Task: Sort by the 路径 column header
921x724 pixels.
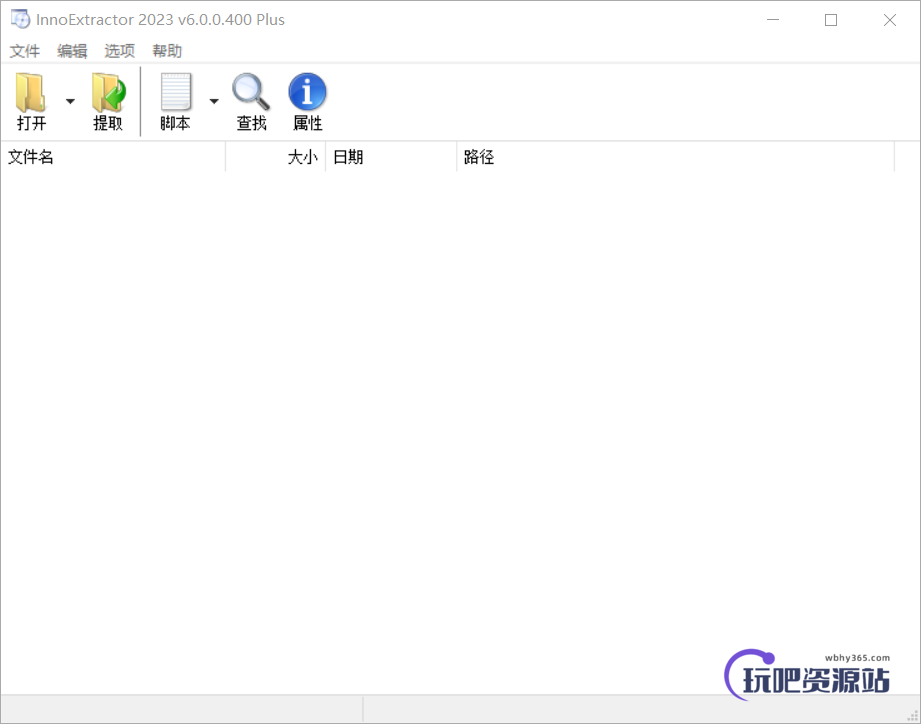Action: tap(675, 157)
